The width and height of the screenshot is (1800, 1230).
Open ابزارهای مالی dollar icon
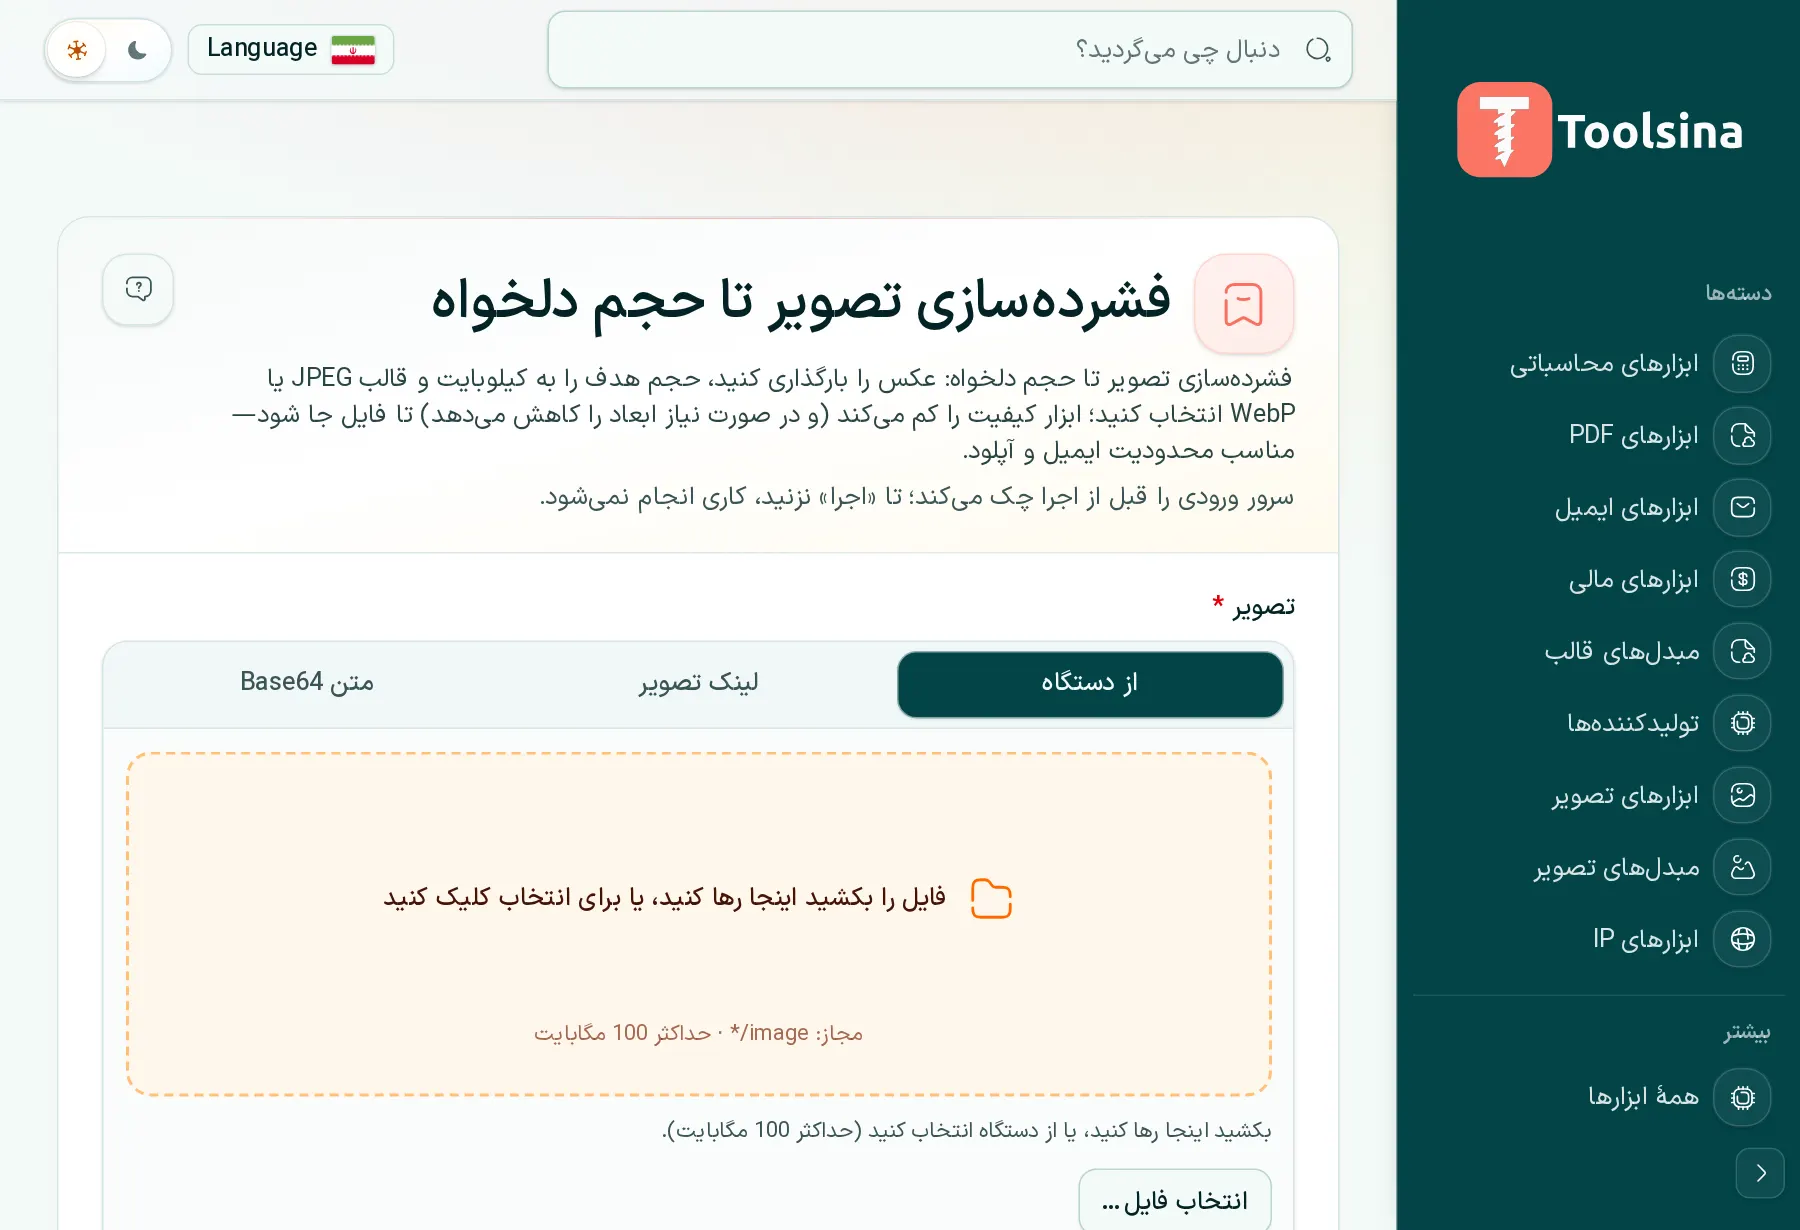point(1742,579)
